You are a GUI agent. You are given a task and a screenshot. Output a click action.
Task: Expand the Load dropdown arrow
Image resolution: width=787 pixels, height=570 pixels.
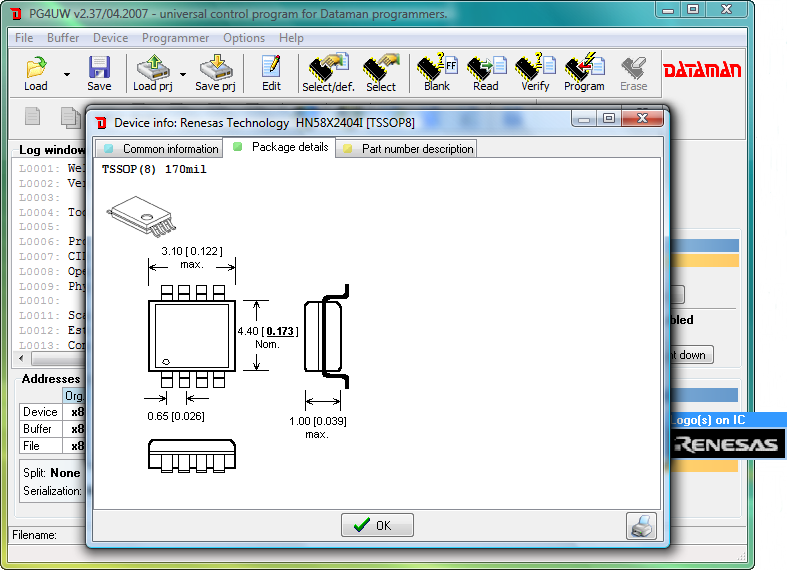(67, 74)
